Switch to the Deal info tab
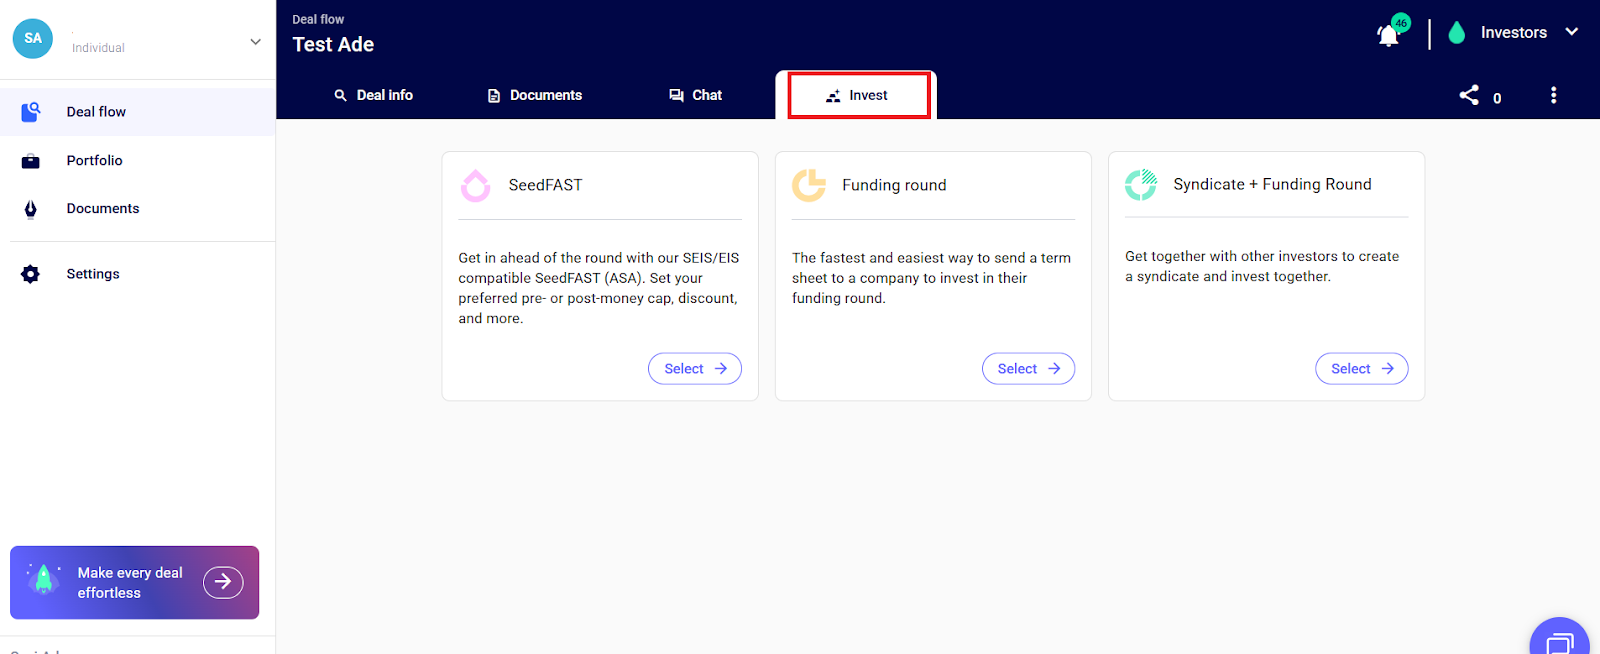The image size is (1600, 654). [x=373, y=95]
